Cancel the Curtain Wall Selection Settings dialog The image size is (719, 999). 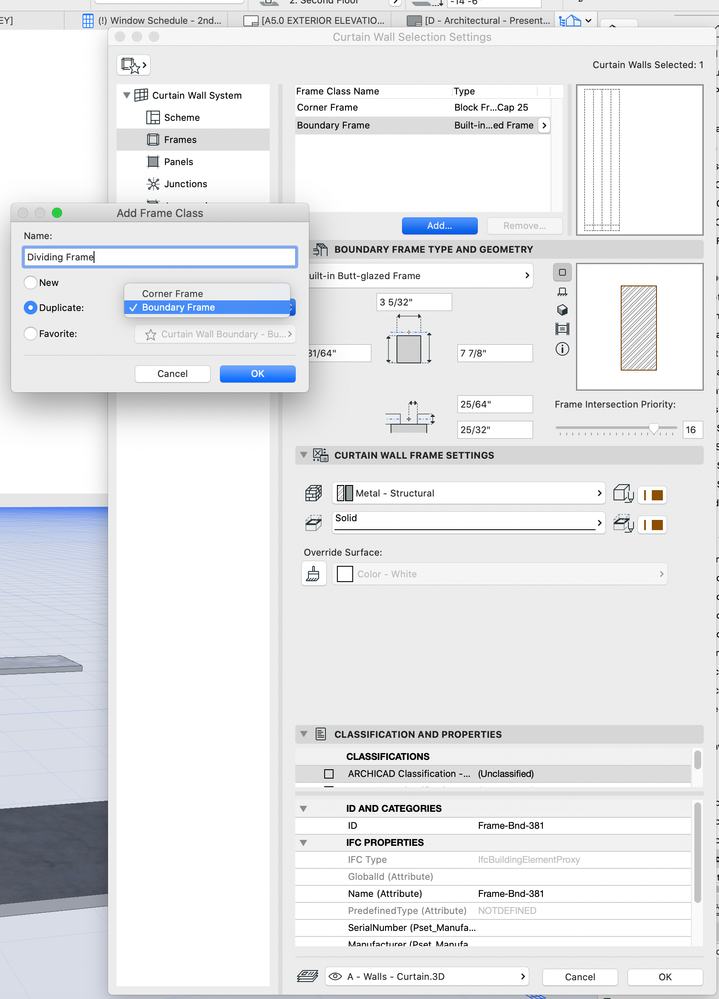[x=580, y=977]
